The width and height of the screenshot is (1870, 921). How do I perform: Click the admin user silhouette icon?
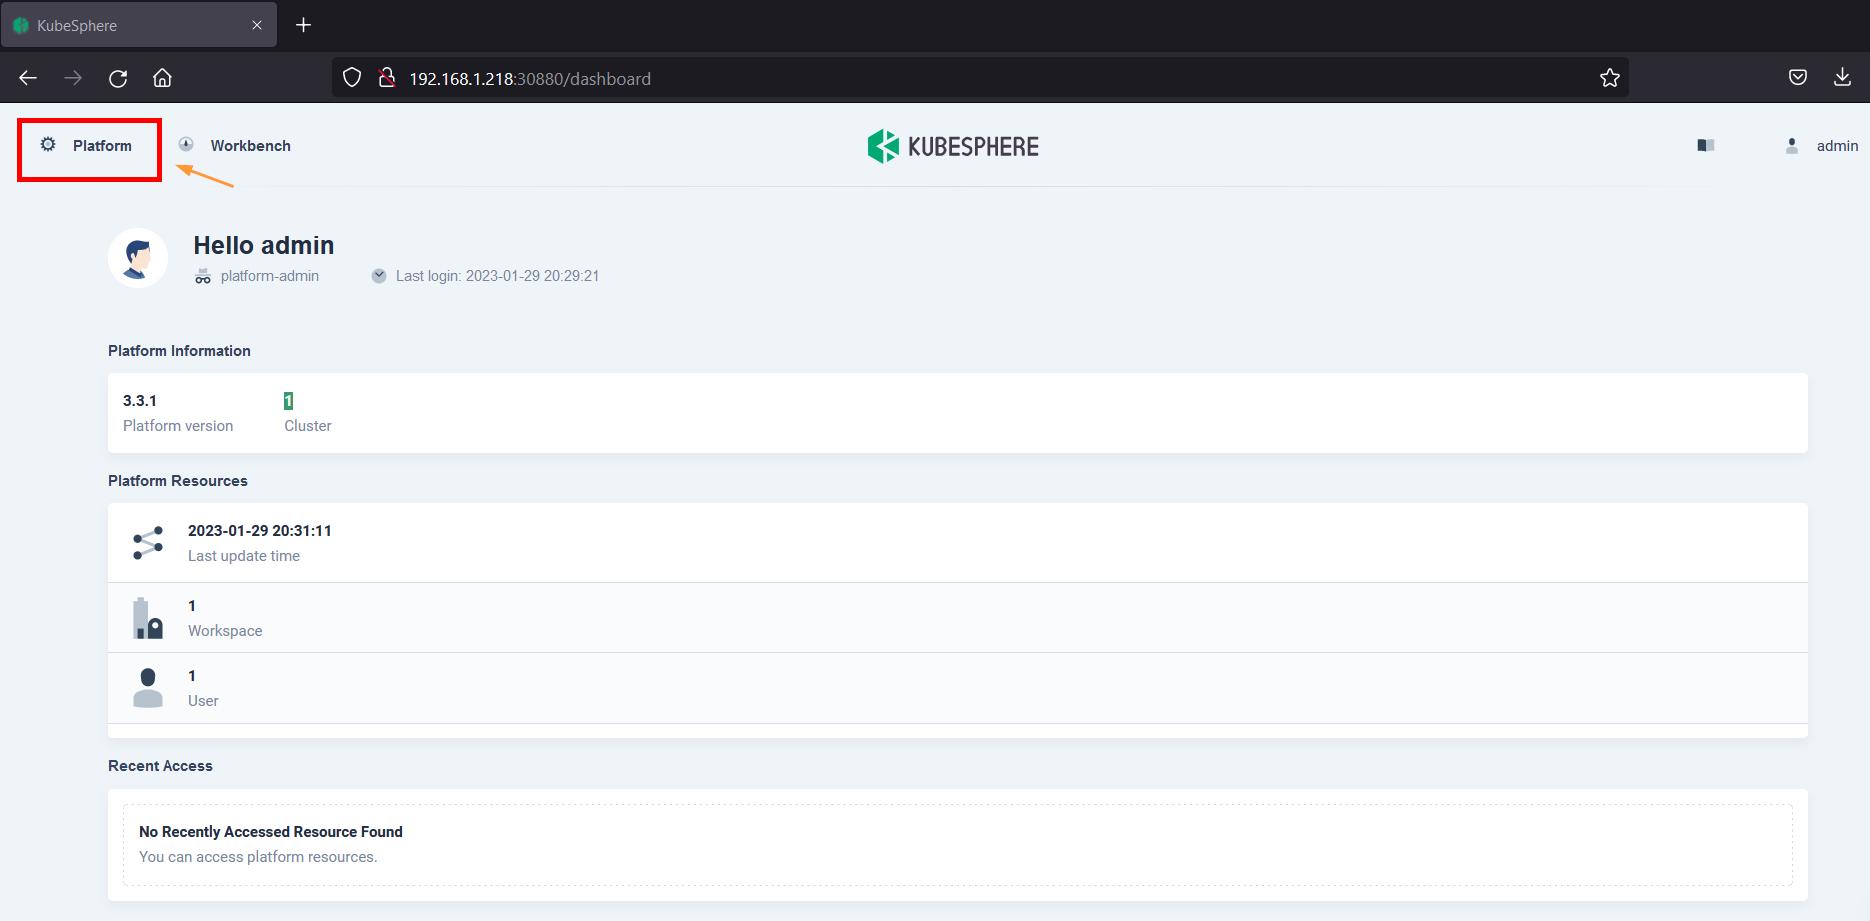click(x=1792, y=146)
